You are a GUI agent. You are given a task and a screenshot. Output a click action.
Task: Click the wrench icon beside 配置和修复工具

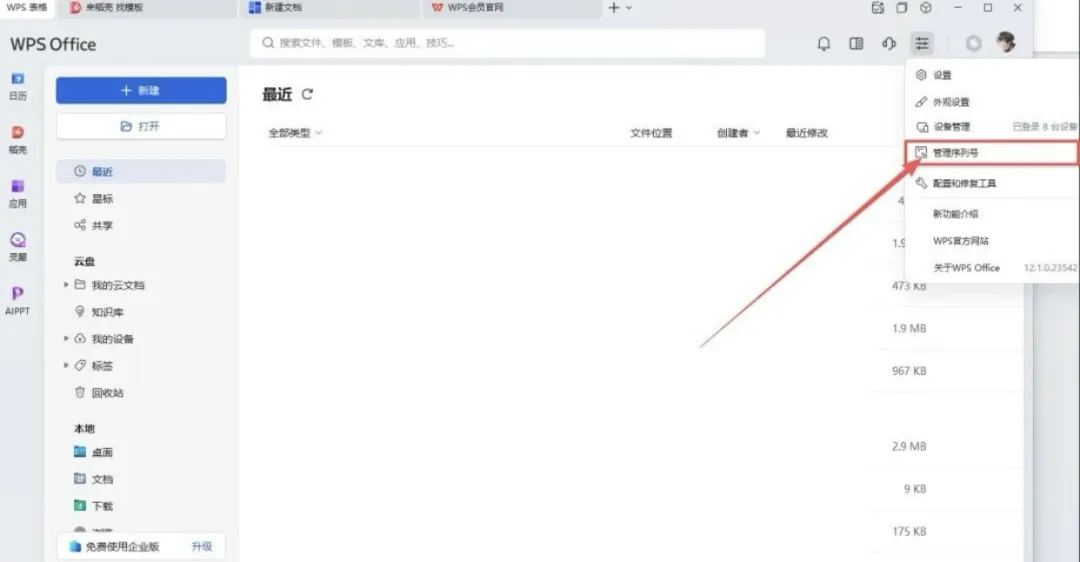(921, 183)
